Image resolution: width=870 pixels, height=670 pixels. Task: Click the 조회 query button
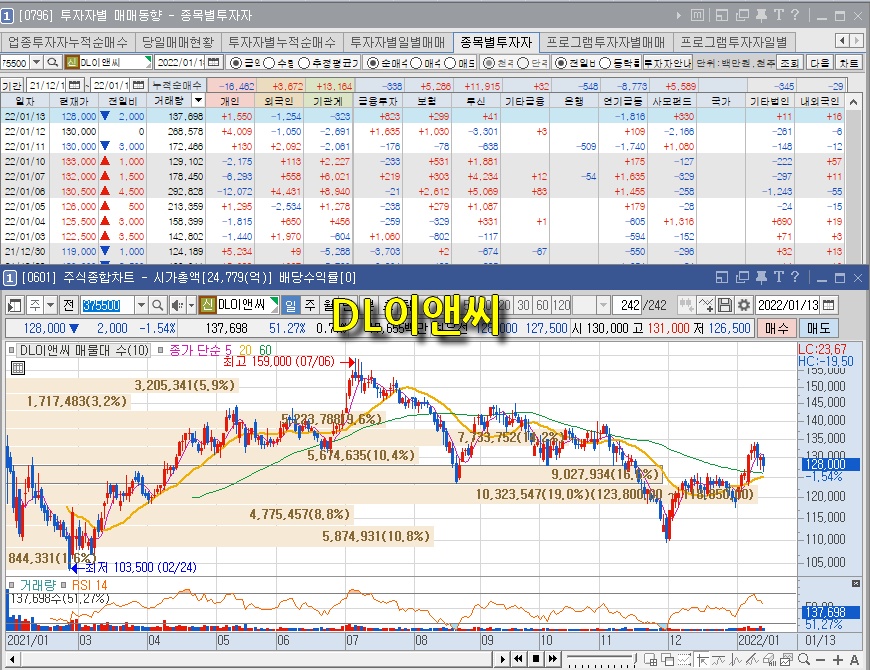point(789,63)
